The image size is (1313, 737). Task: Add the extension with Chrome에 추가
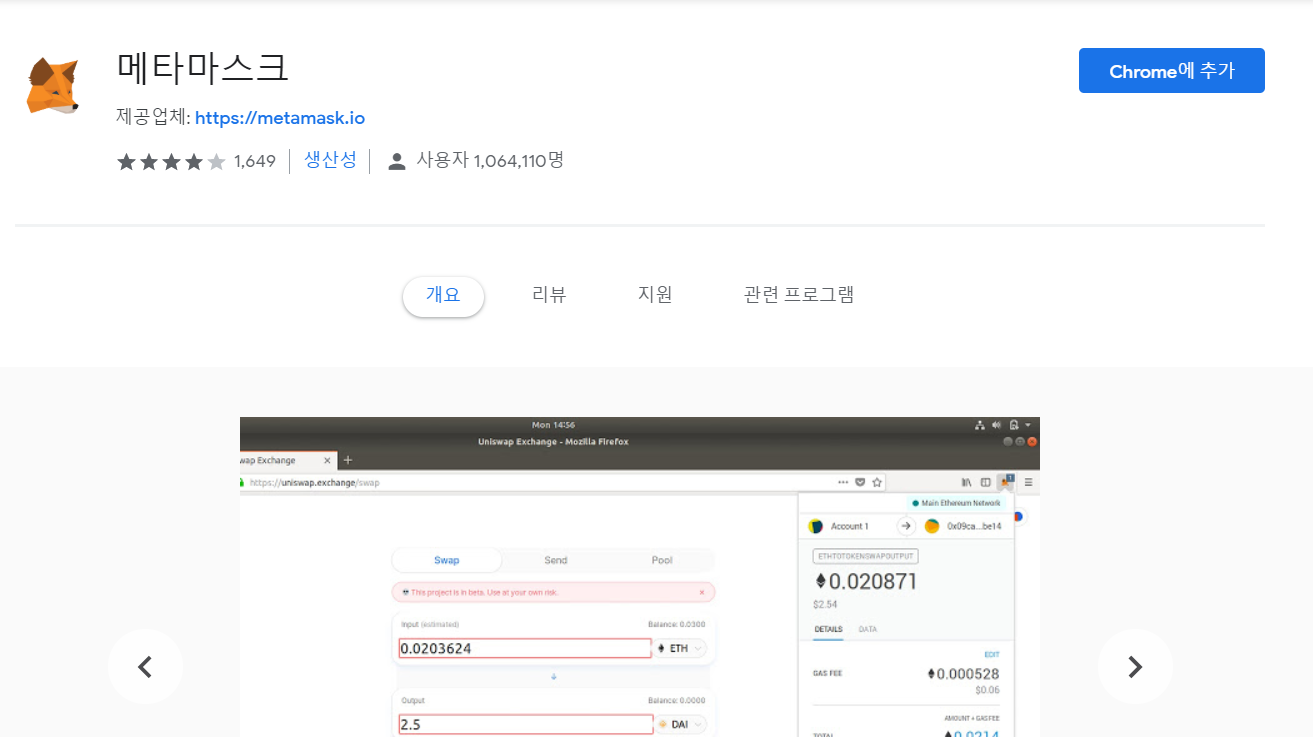[1171, 71]
